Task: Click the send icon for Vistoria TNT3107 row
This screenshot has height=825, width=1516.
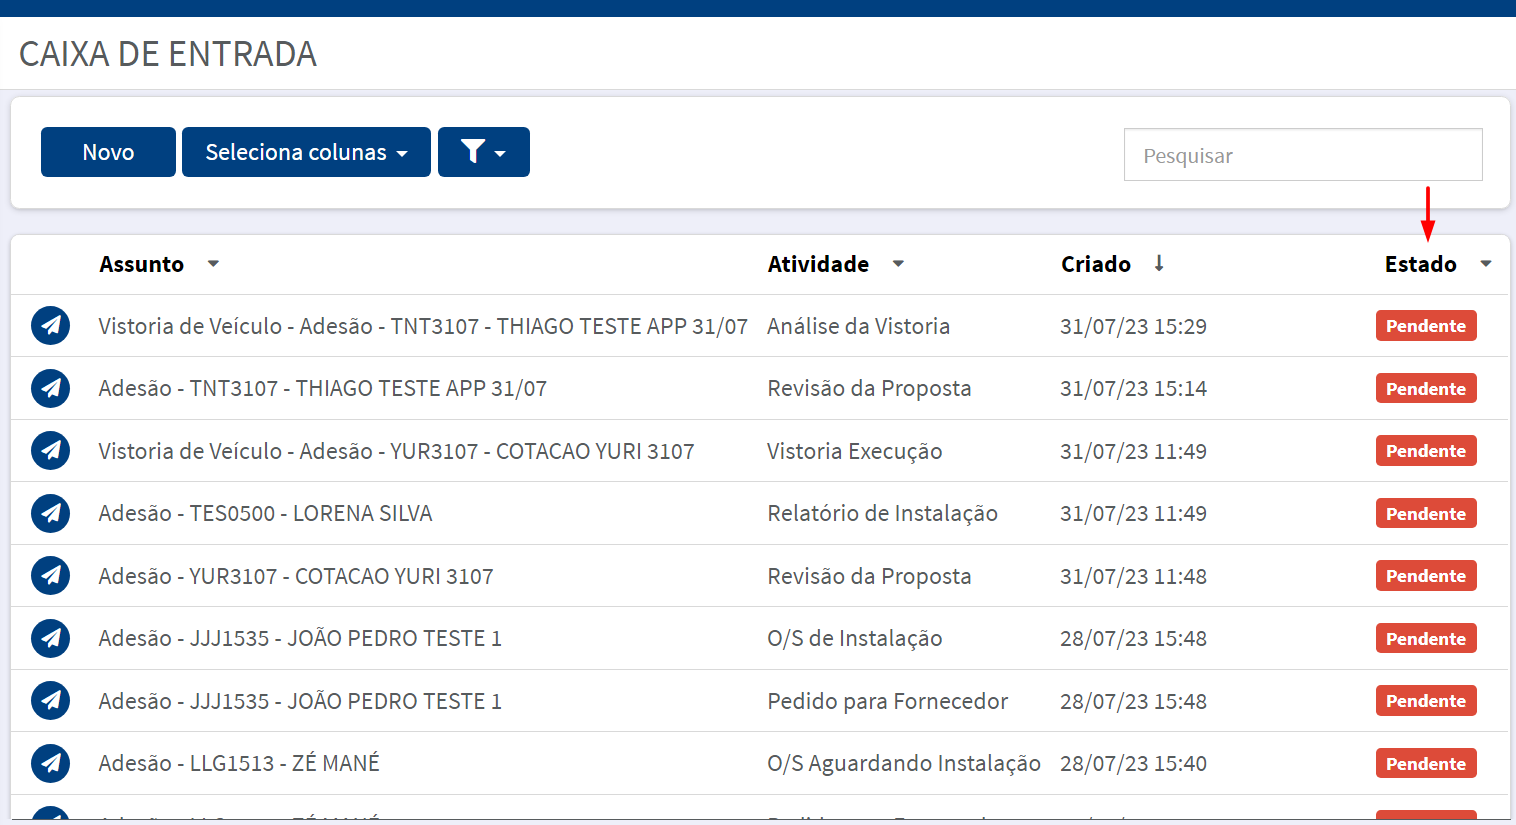Action: coord(51,326)
